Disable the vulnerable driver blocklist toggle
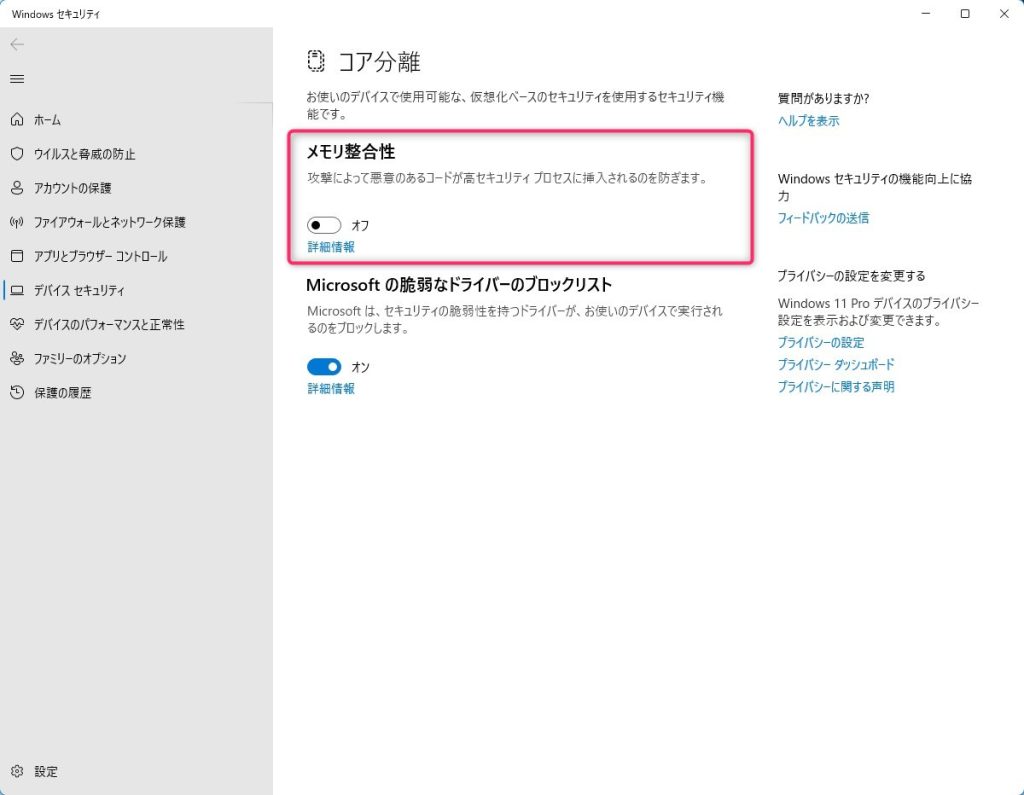The image size is (1024, 795). click(324, 367)
